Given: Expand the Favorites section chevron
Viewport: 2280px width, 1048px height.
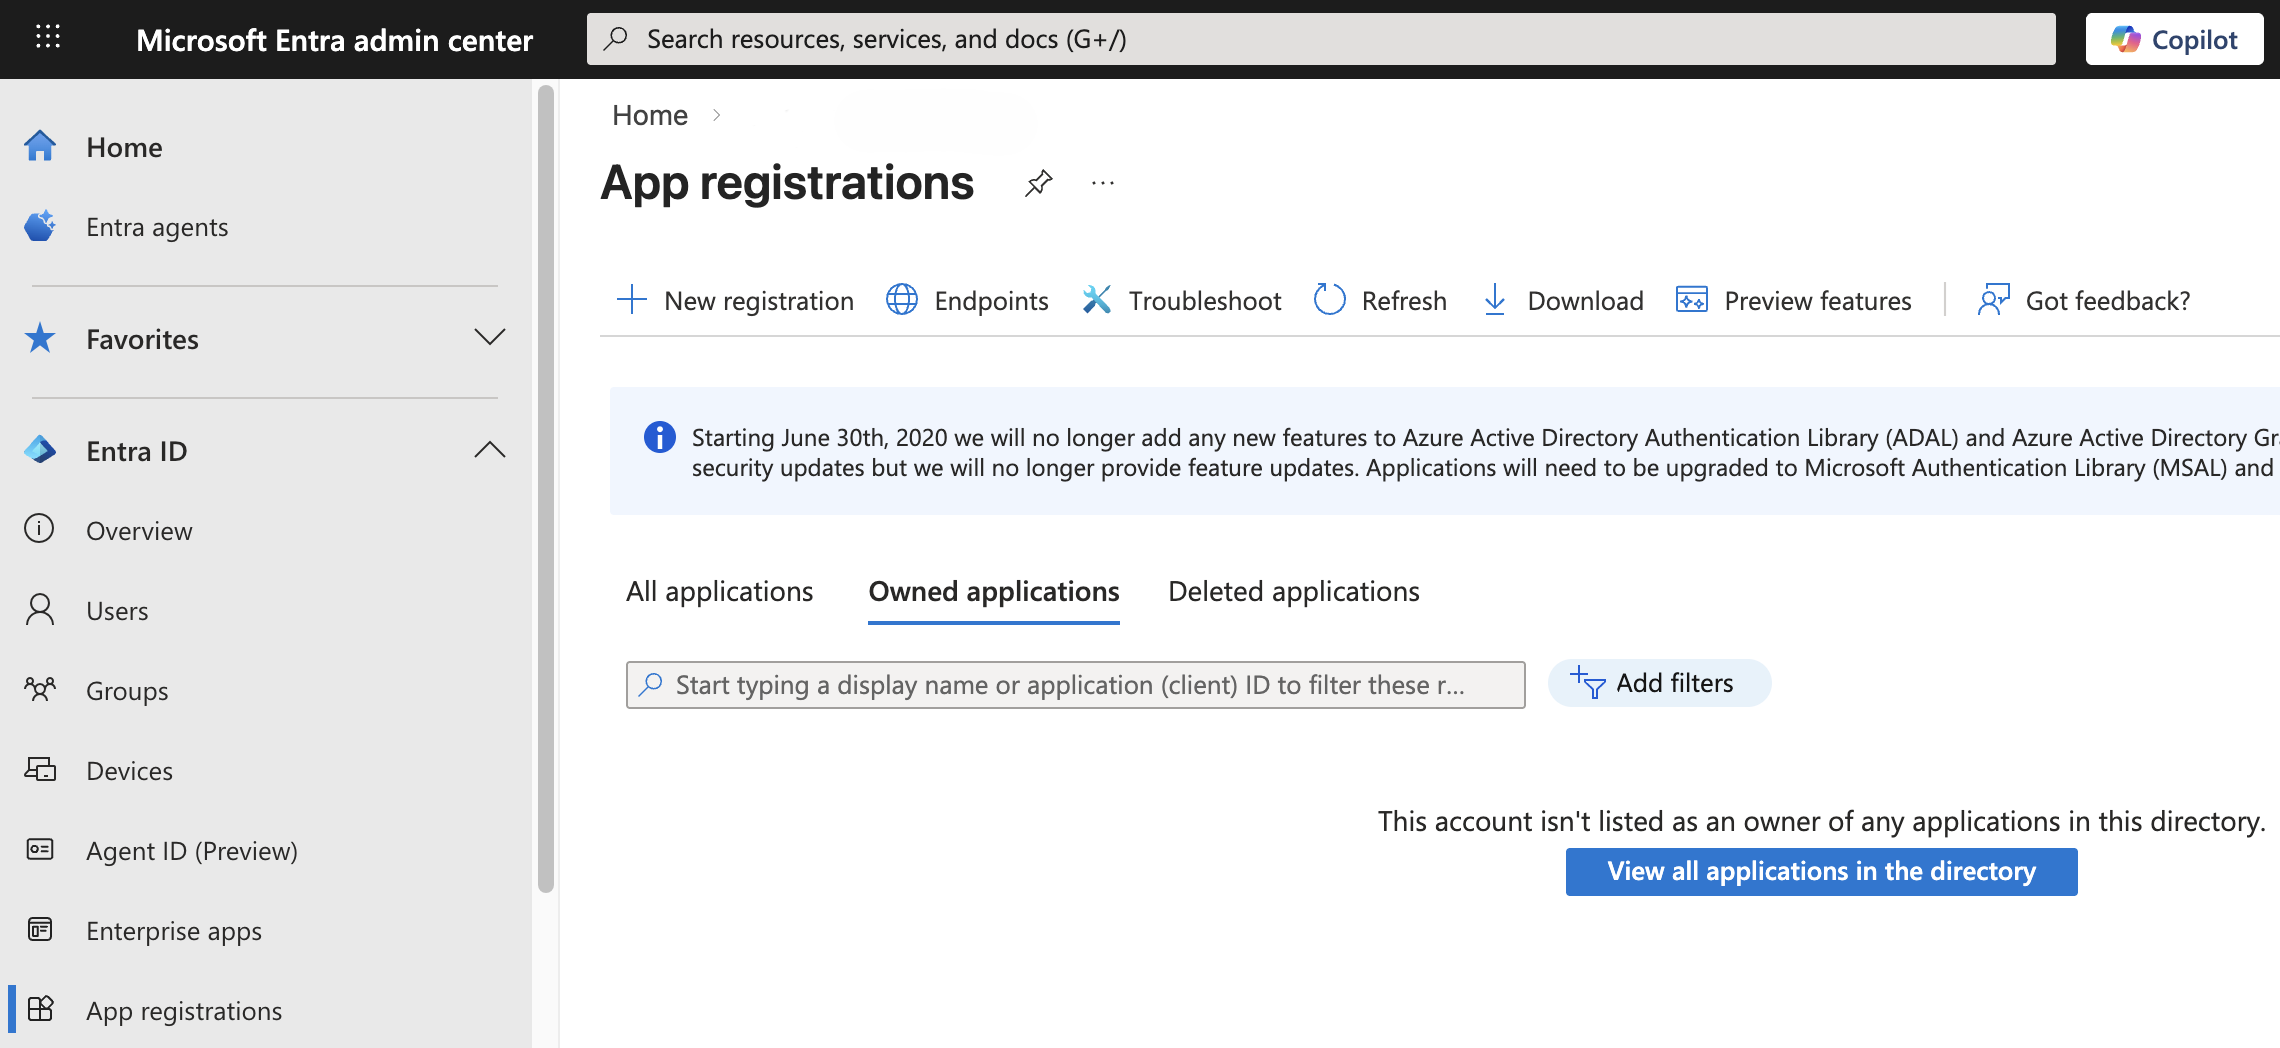Looking at the screenshot, I should point(490,338).
